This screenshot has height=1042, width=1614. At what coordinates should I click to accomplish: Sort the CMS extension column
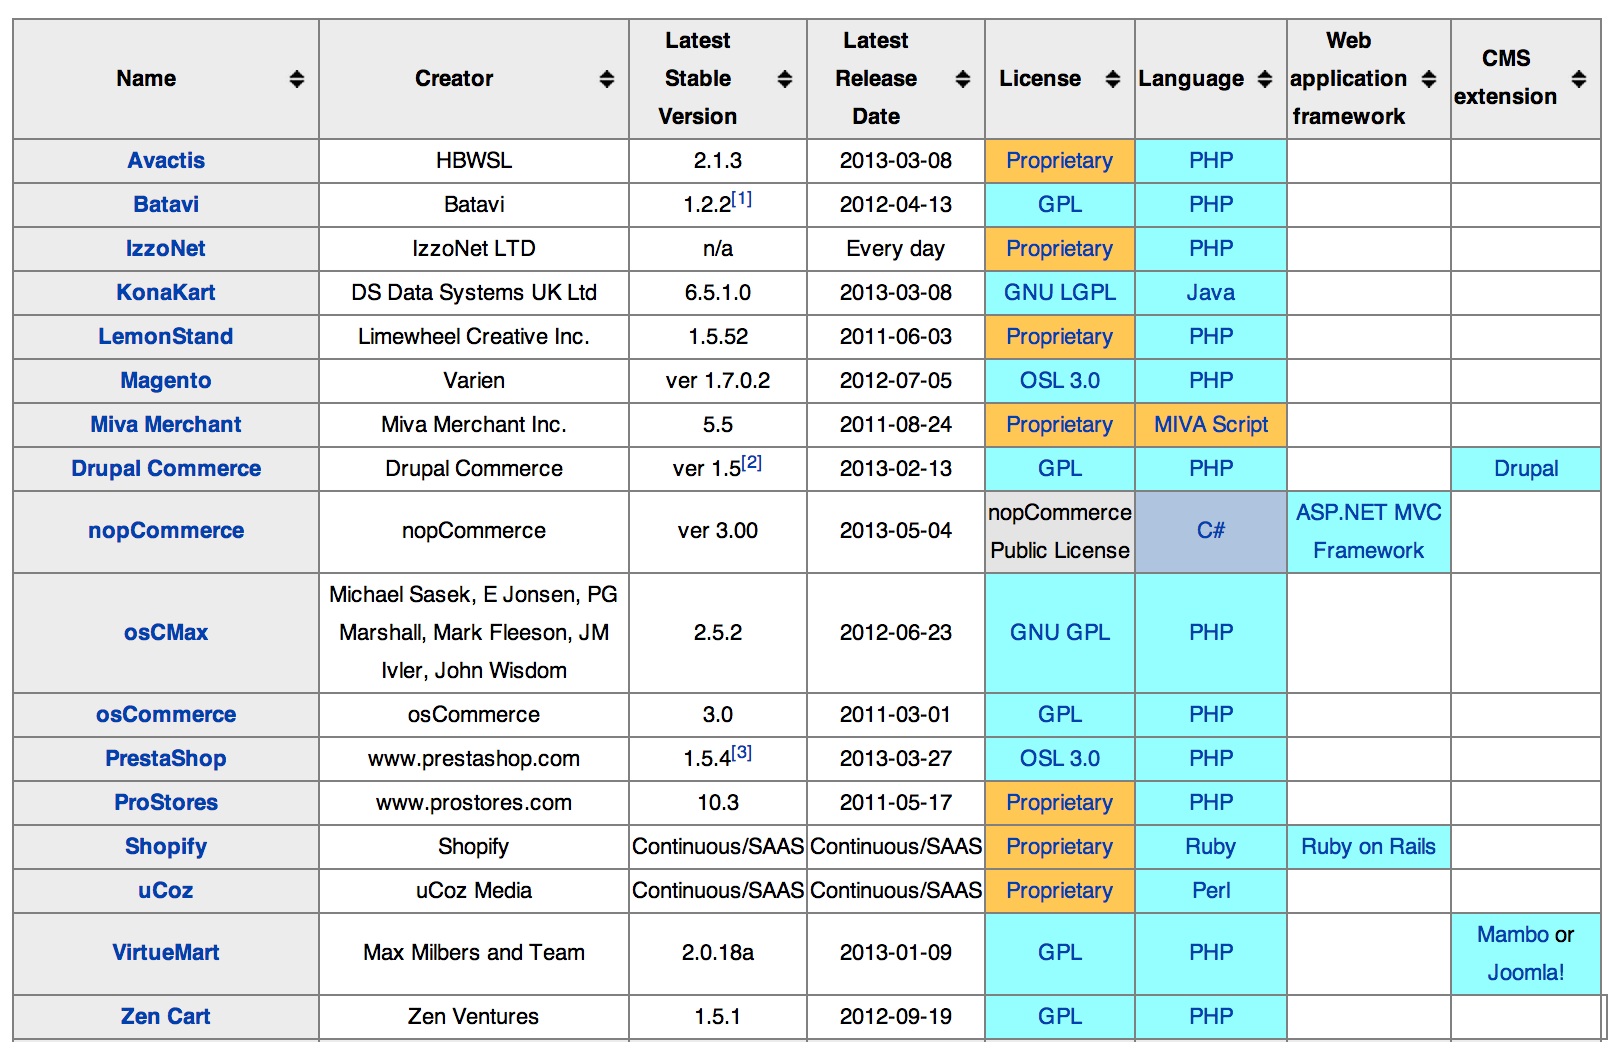(1577, 79)
